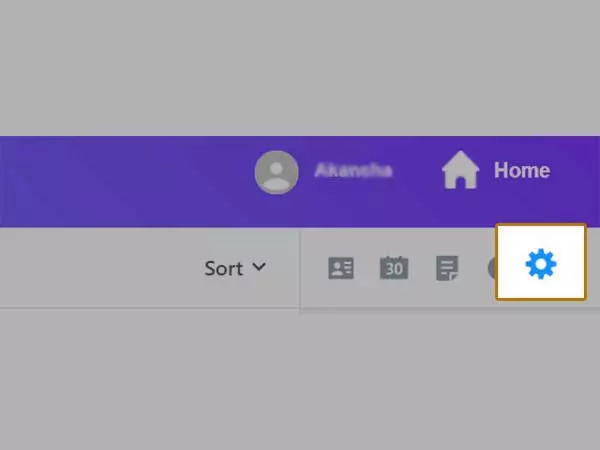Open the Calendar icon showing 30

pos(394,267)
